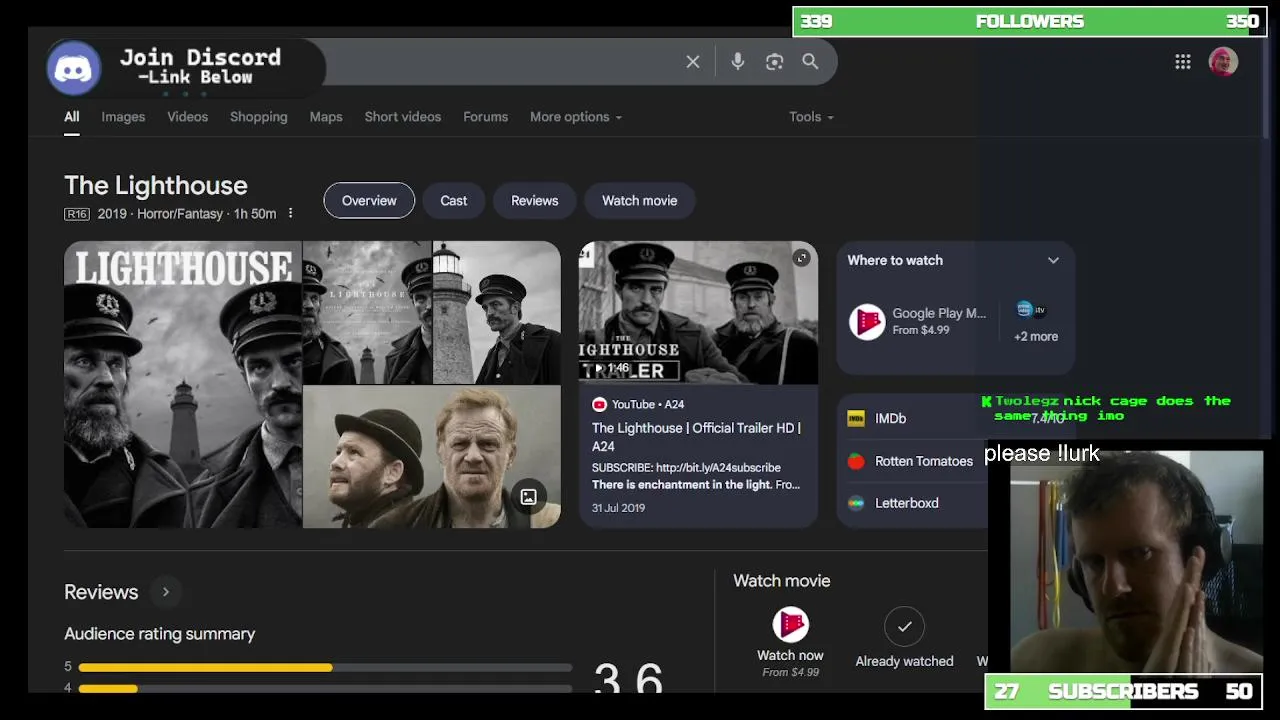The height and width of the screenshot is (720, 1280).
Task: Click the 31 Jul 2019 date text
Action: coord(618,508)
